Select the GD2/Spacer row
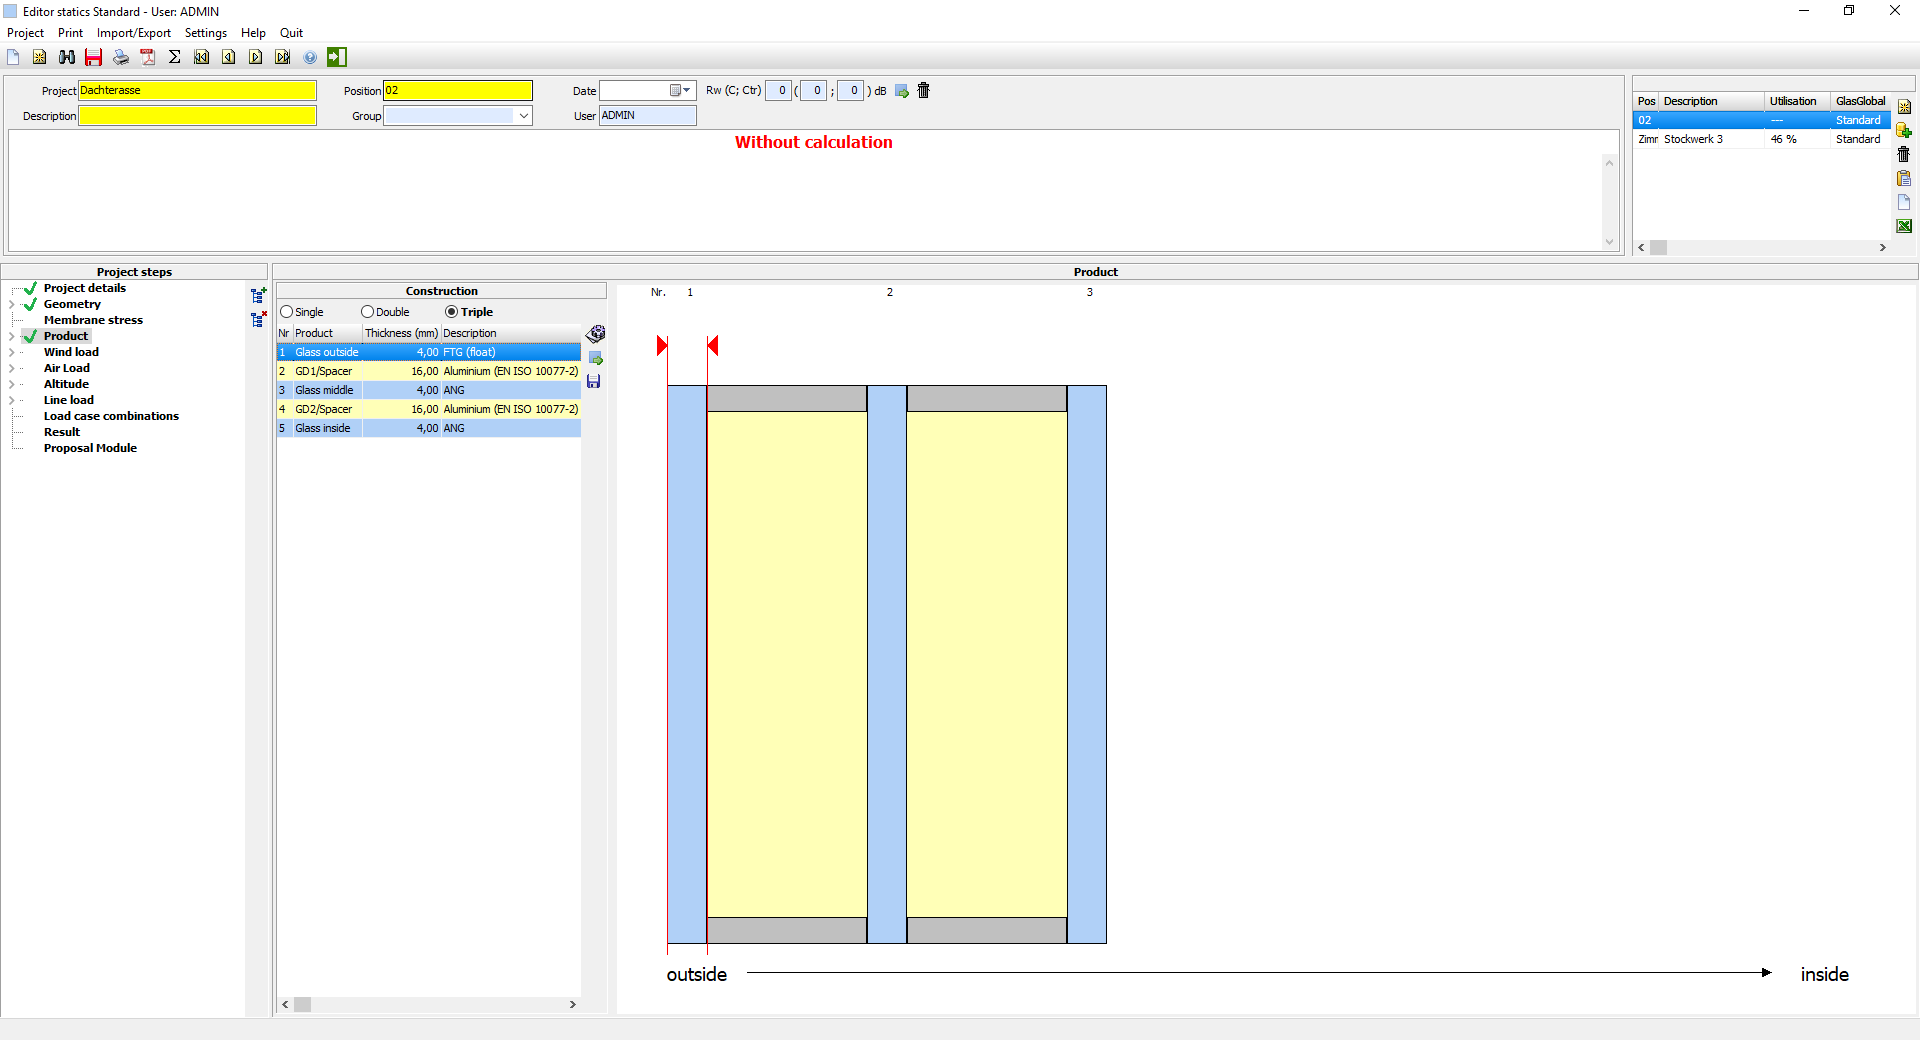This screenshot has width=1920, height=1040. (x=428, y=409)
